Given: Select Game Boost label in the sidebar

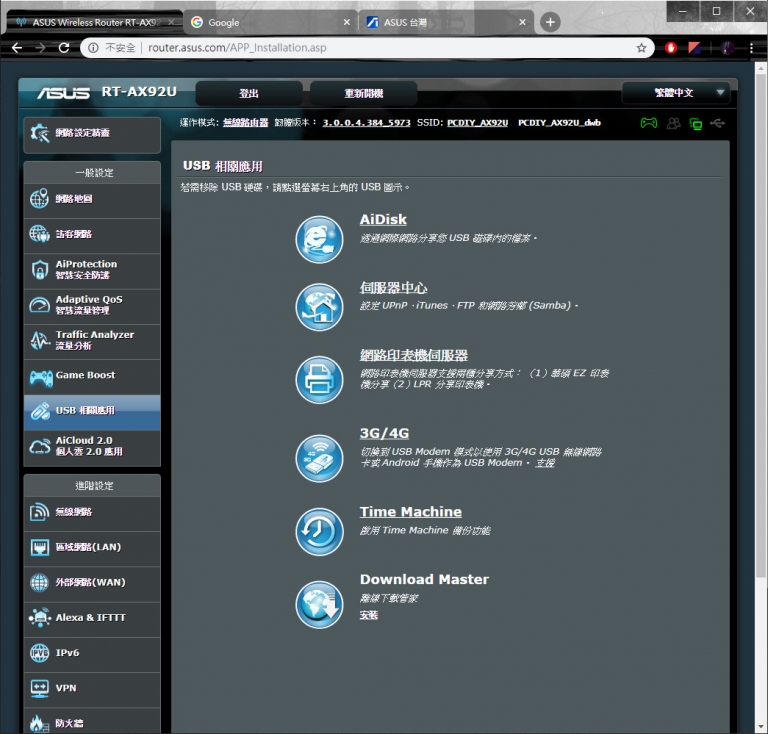Looking at the screenshot, I should (85, 375).
